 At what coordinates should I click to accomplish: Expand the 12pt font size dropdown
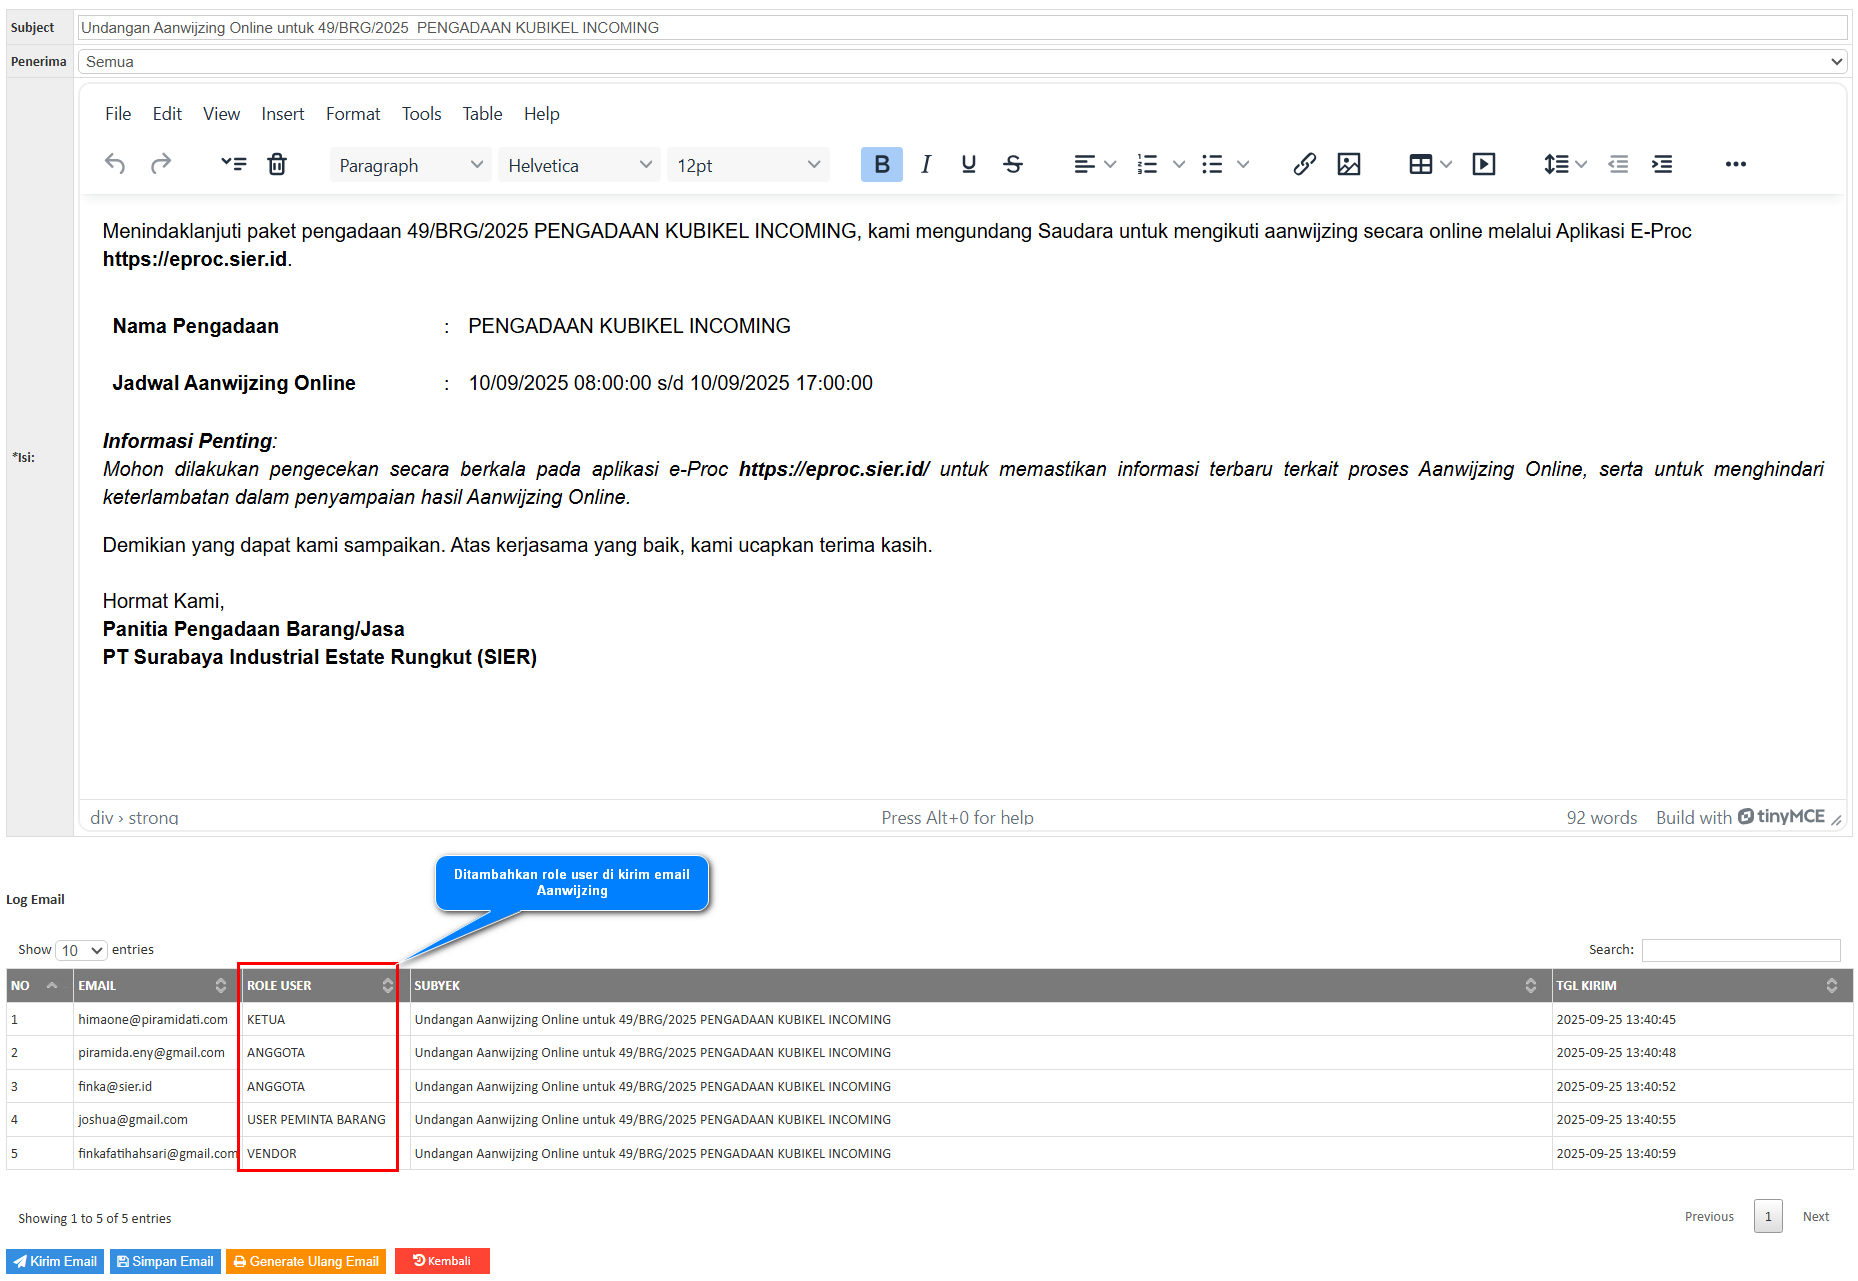click(x=748, y=165)
